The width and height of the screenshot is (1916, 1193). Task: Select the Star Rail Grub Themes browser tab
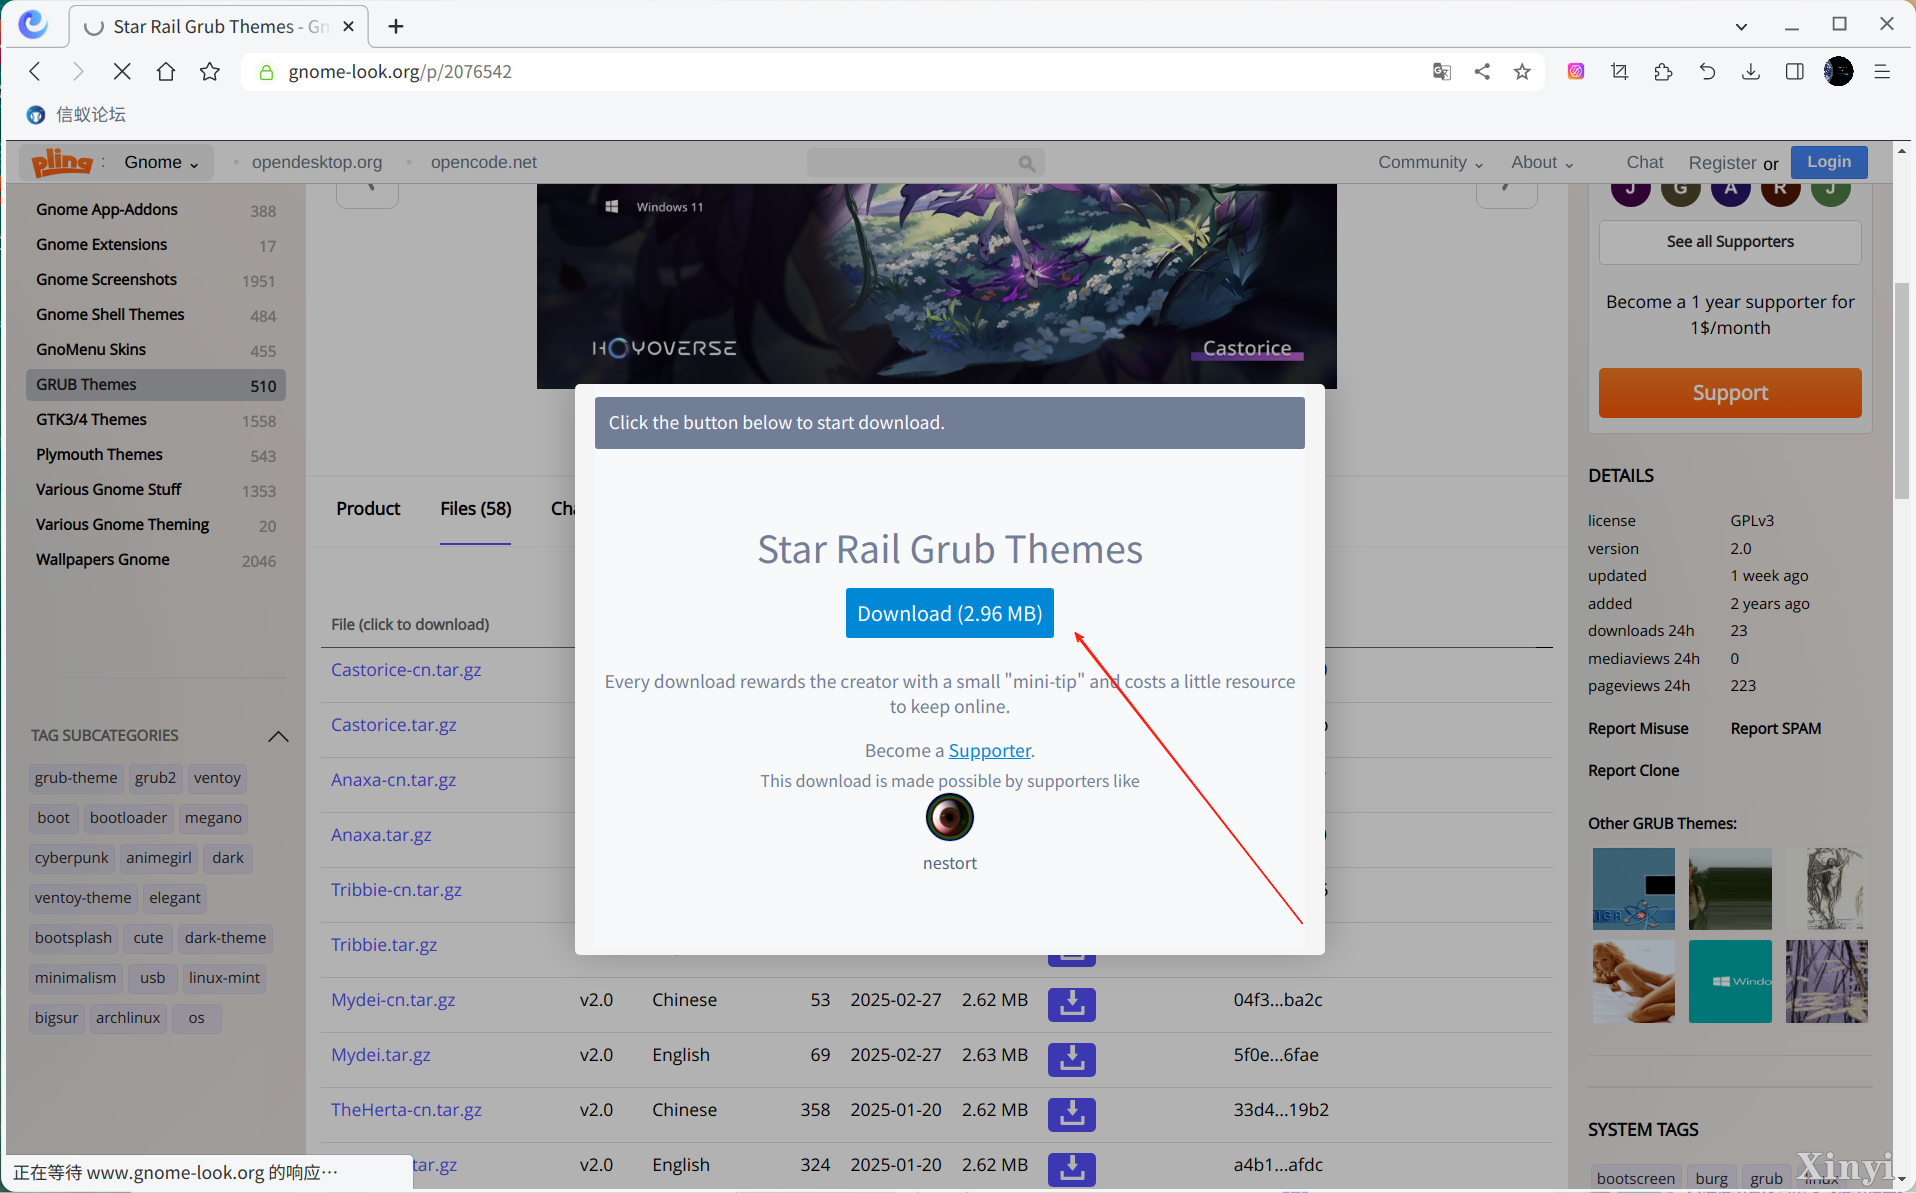click(x=220, y=26)
